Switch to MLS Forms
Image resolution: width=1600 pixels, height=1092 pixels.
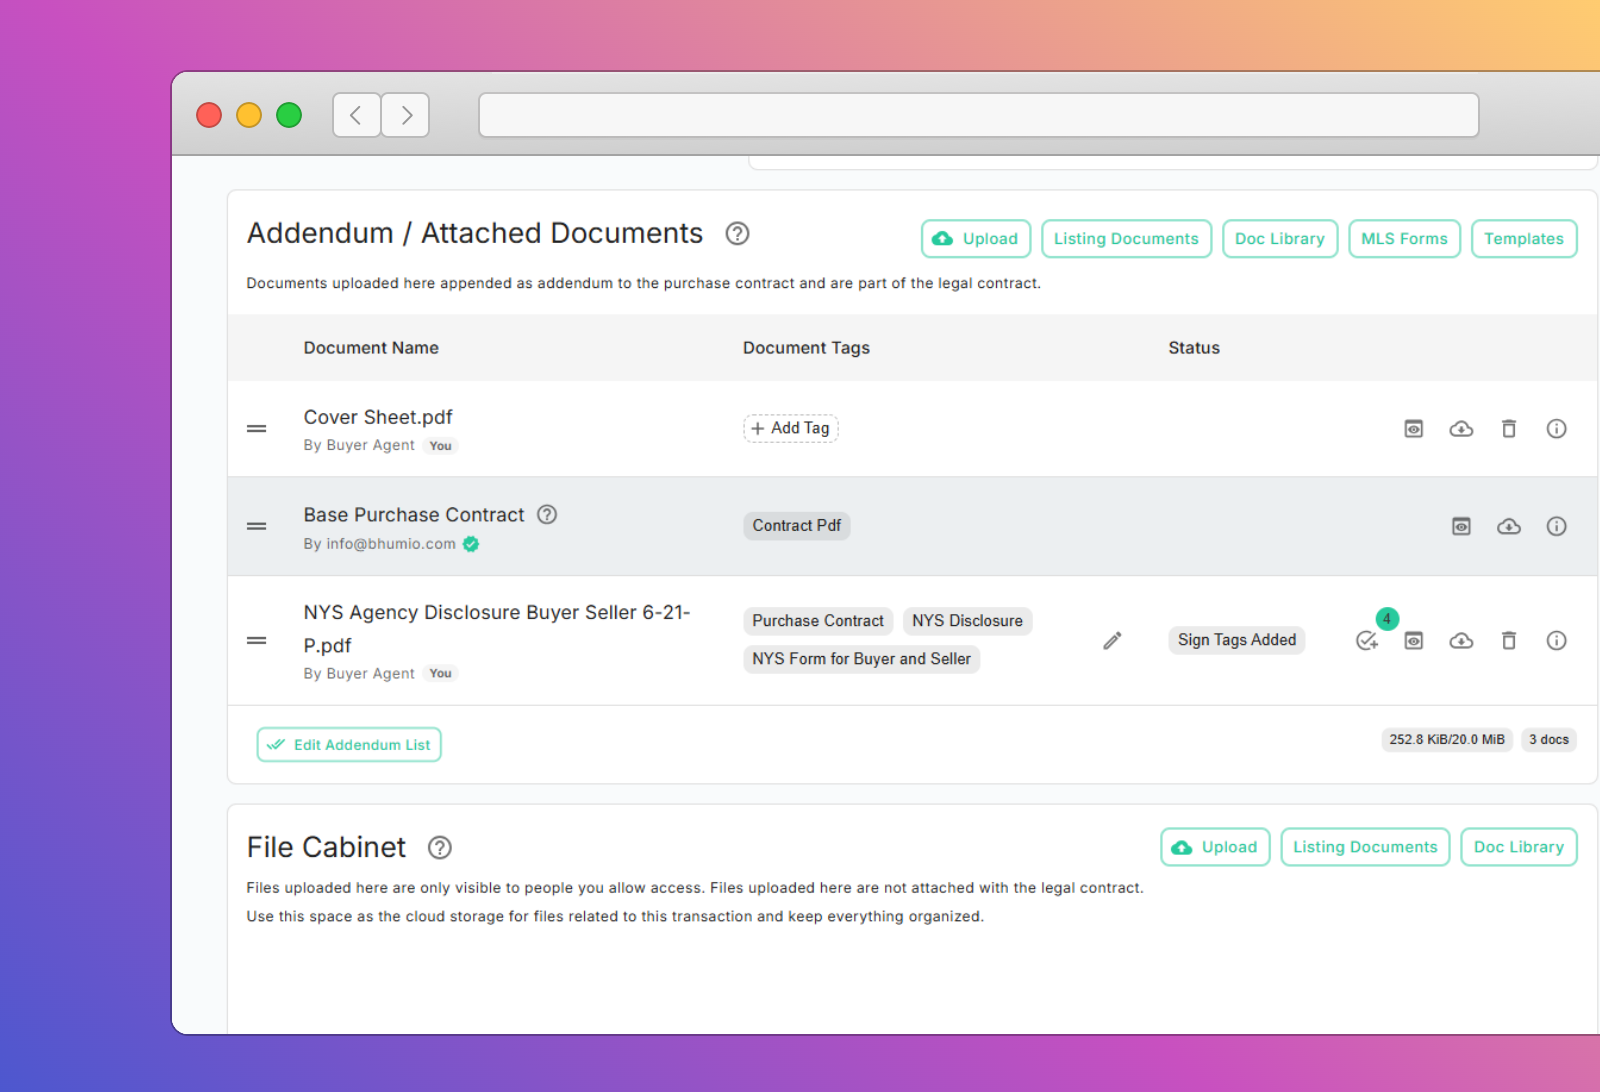click(1404, 238)
